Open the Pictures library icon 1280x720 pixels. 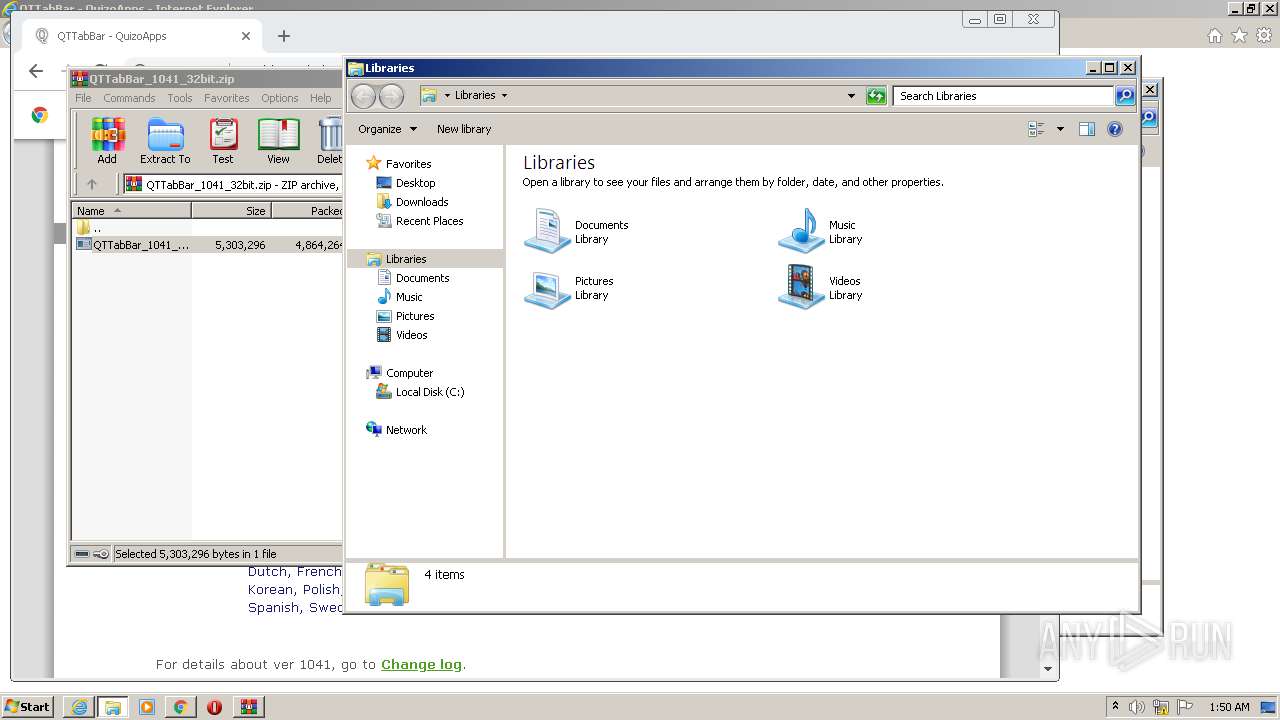(x=547, y=288)
